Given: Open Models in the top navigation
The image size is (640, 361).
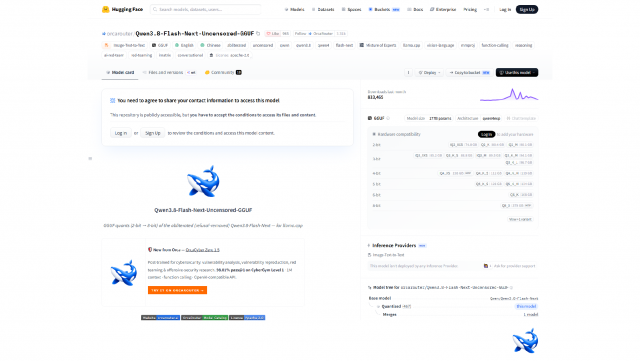Looking at the screenshot, I should click(x=294, y=9).
